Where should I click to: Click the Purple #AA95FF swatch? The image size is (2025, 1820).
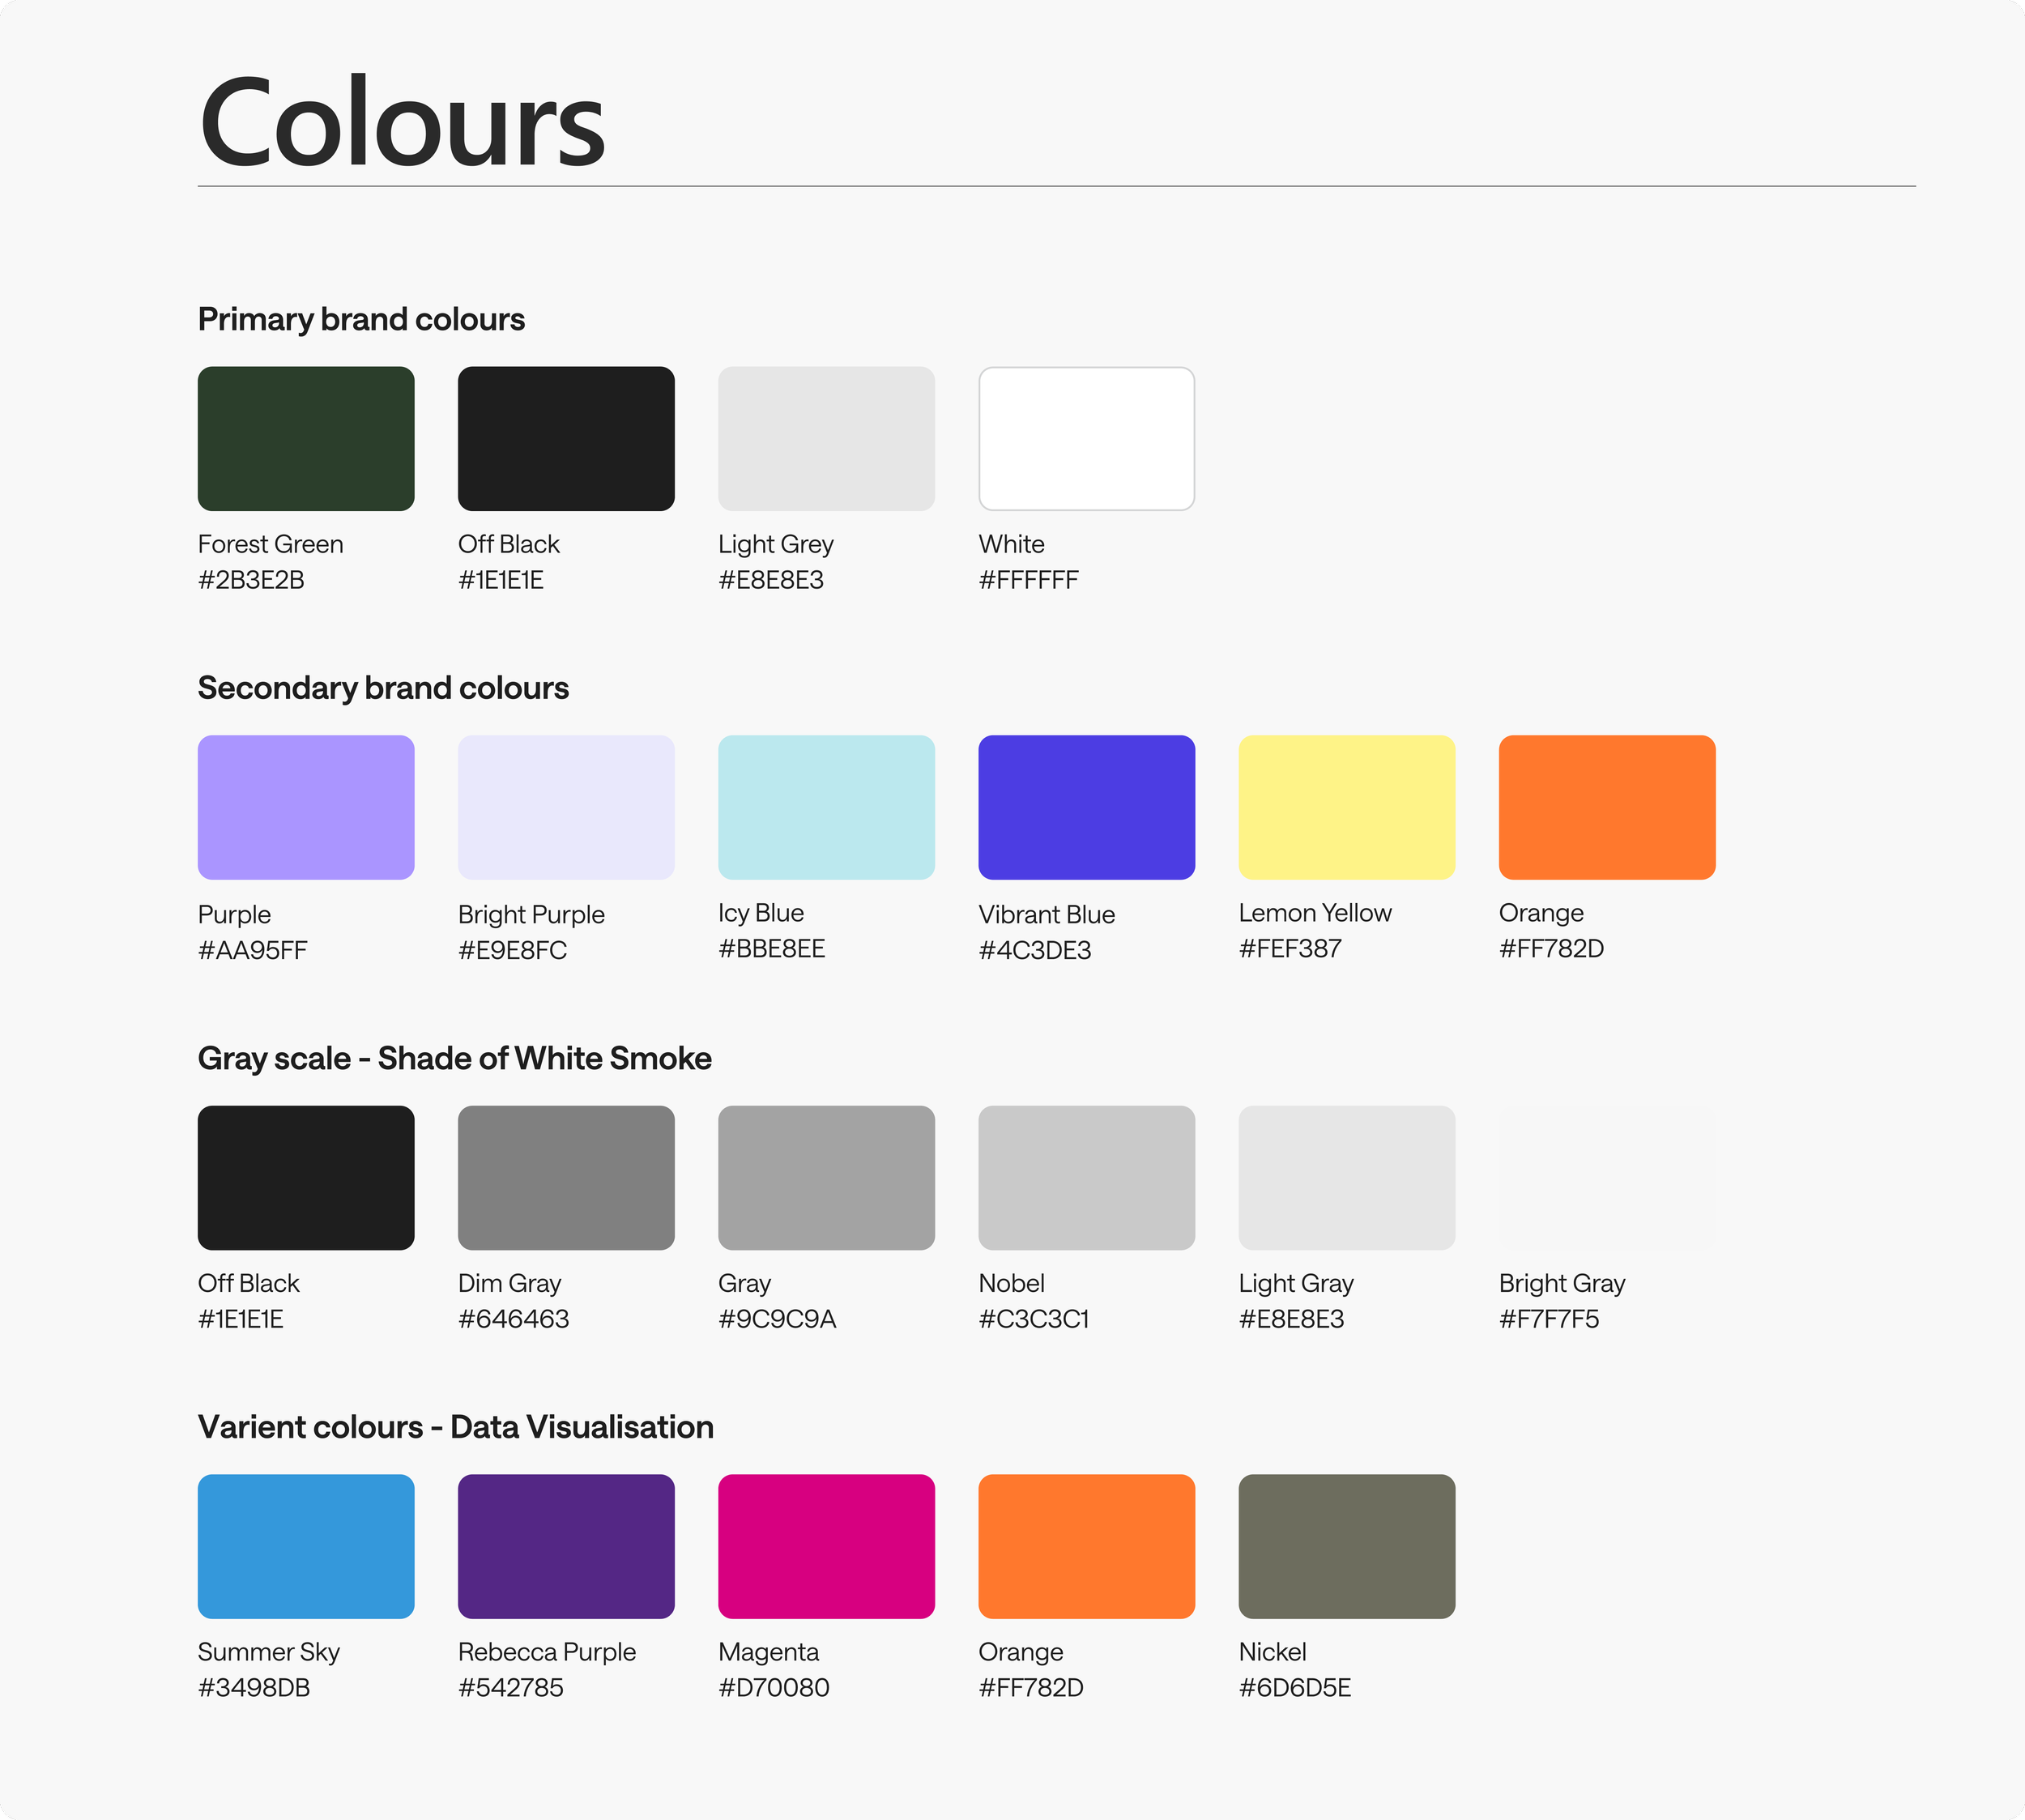306,807
